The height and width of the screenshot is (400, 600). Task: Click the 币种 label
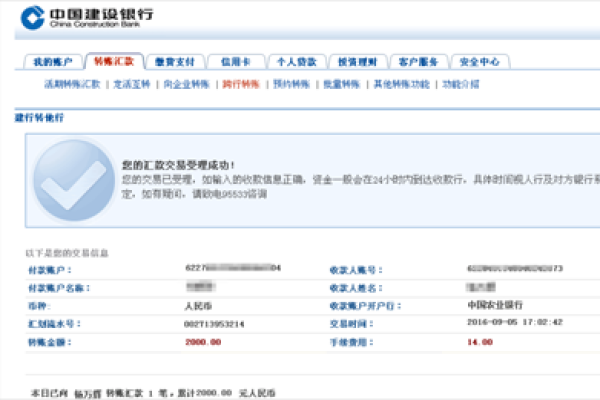click(39, 306)
